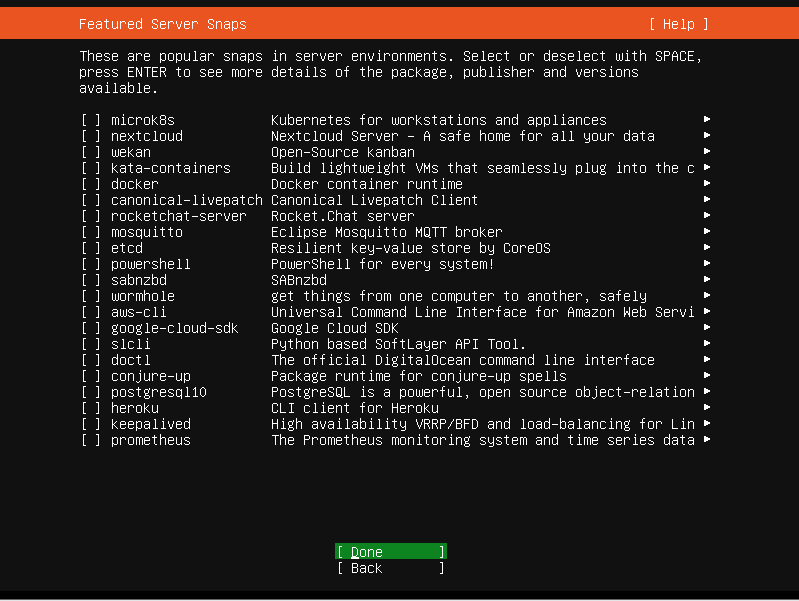799x601 pixels.
Task: Toggle the wormhole snap checkbox
Action: click(x=91, y=296)
